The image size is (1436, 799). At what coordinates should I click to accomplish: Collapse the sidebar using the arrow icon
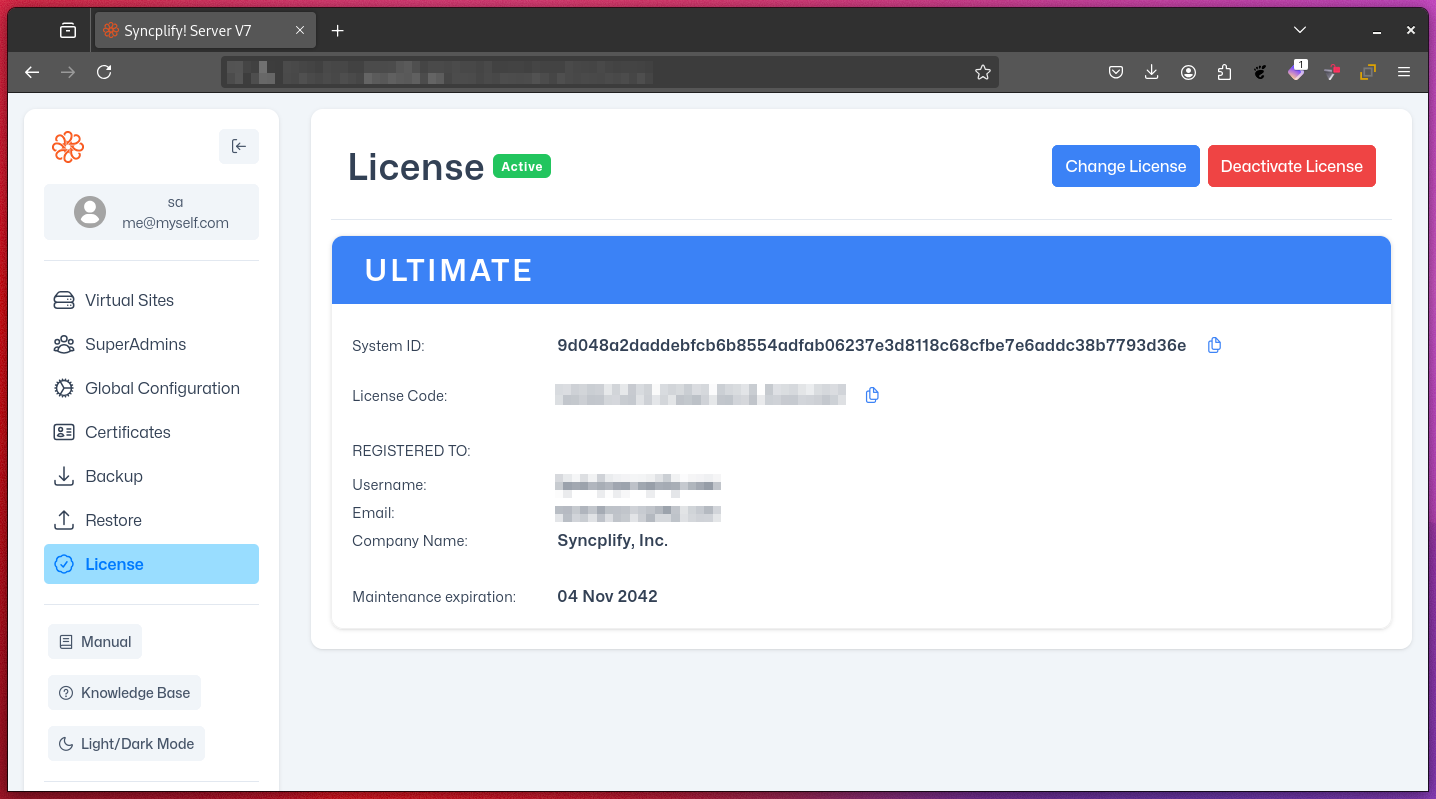click(x=239, y=146)
